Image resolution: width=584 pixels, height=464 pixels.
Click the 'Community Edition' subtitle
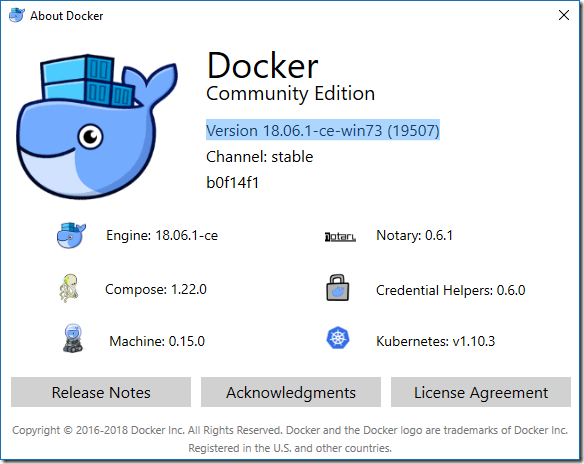click(x=291, y=93)
